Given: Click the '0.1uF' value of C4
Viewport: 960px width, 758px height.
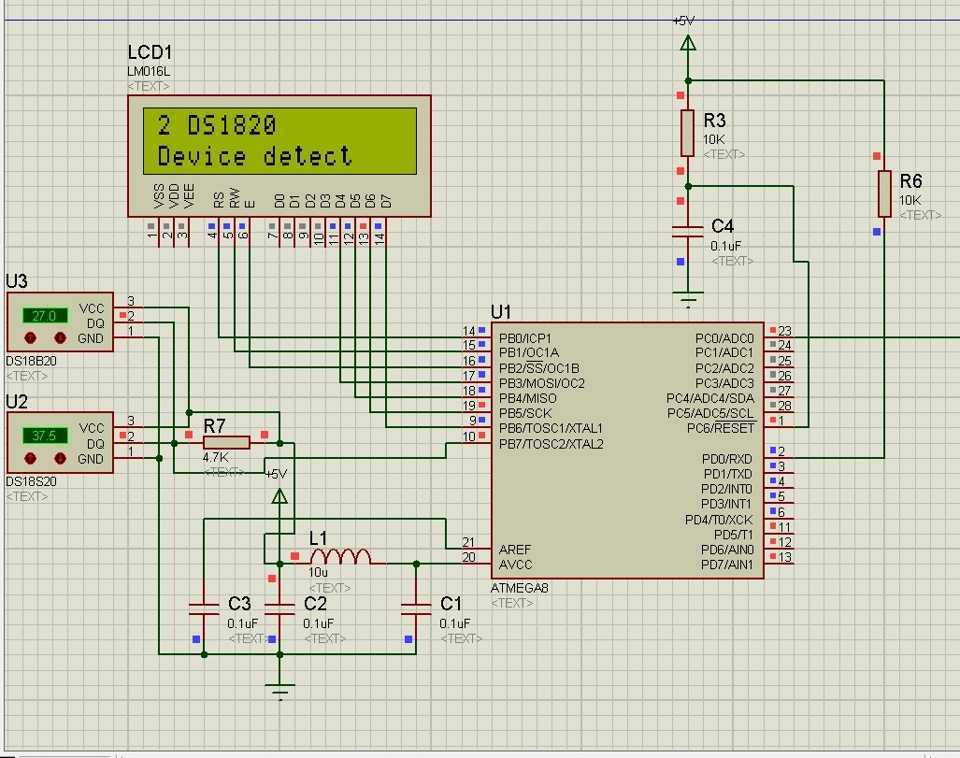Looking at the screenshot, I should [x=726, y=246].
